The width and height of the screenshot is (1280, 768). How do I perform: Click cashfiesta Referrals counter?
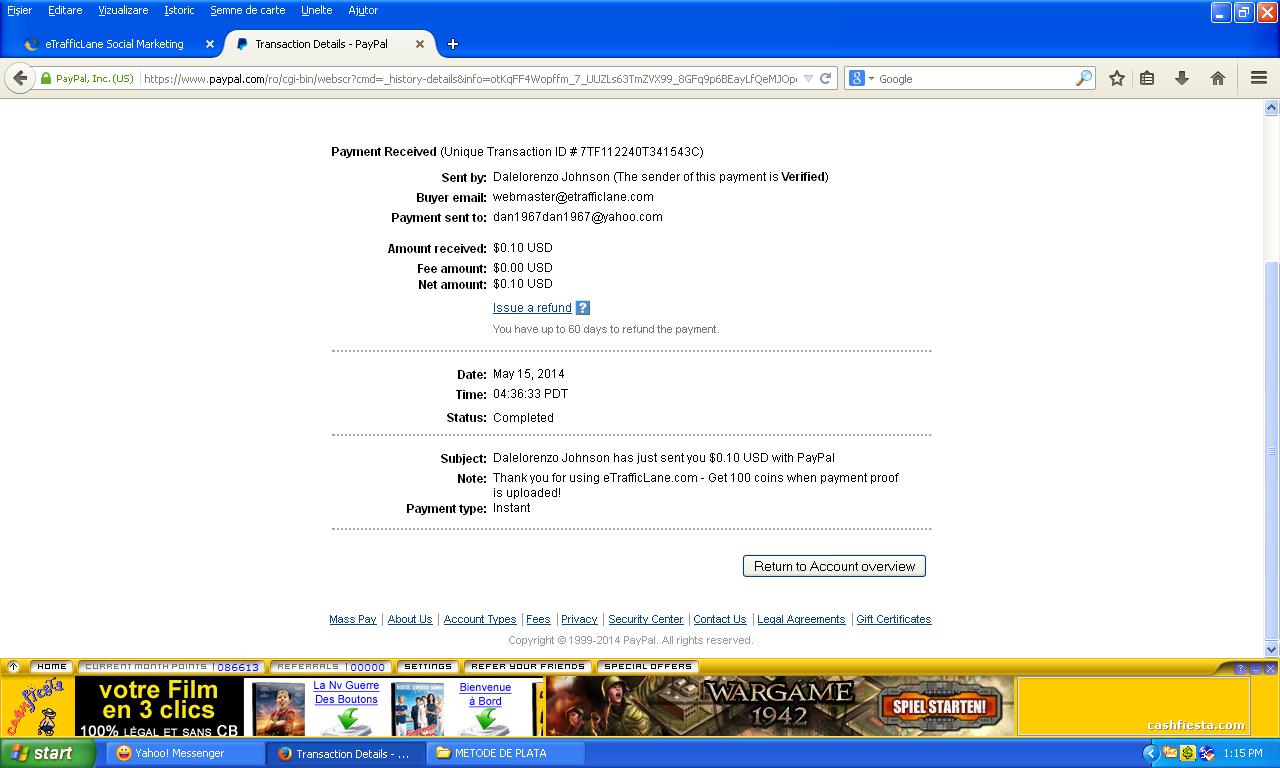click(x=331, y=667)
